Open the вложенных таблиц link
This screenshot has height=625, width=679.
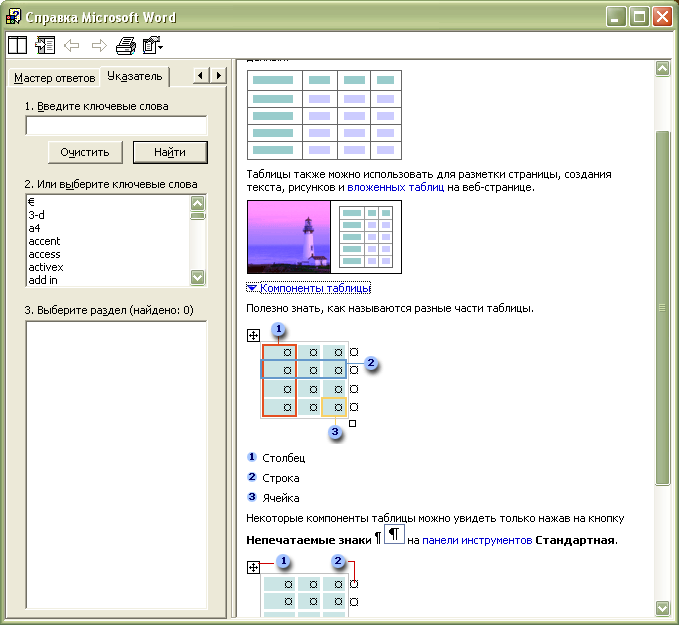[396, 188]
